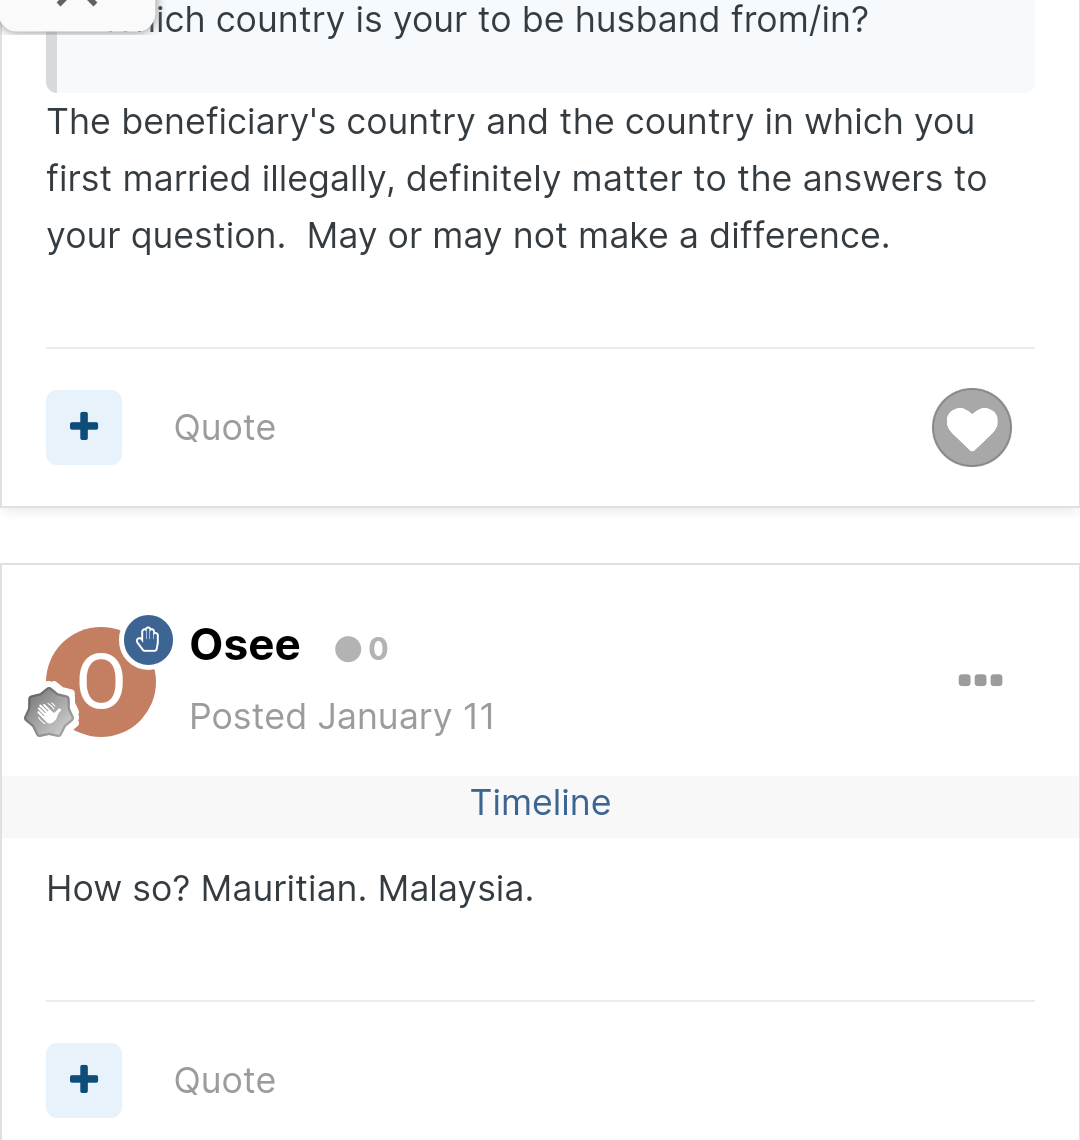1080x1140 pixels.
Task: Click the paragraph beginning 'The beneficiary's country'
Action: pos(516,179)
